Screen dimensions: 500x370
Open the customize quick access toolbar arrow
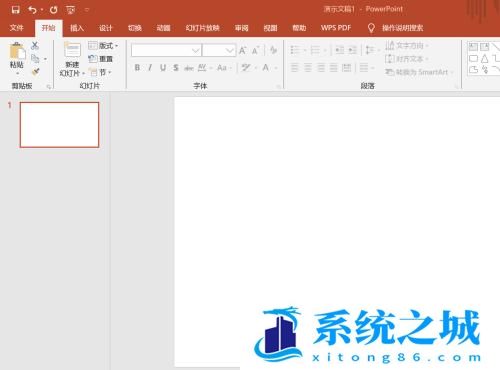87,10
